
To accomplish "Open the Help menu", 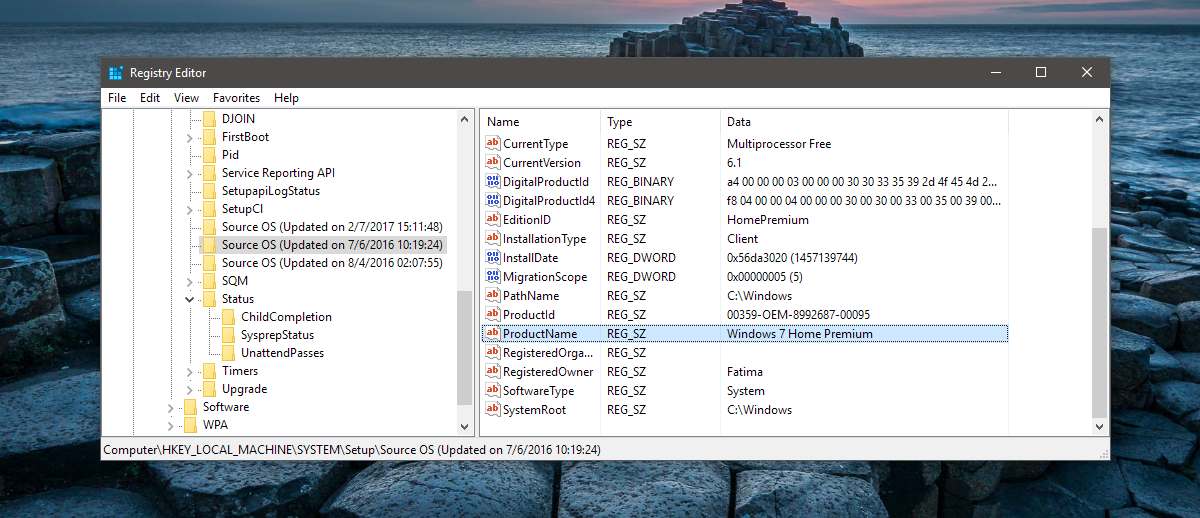I will tap(287, 98).
